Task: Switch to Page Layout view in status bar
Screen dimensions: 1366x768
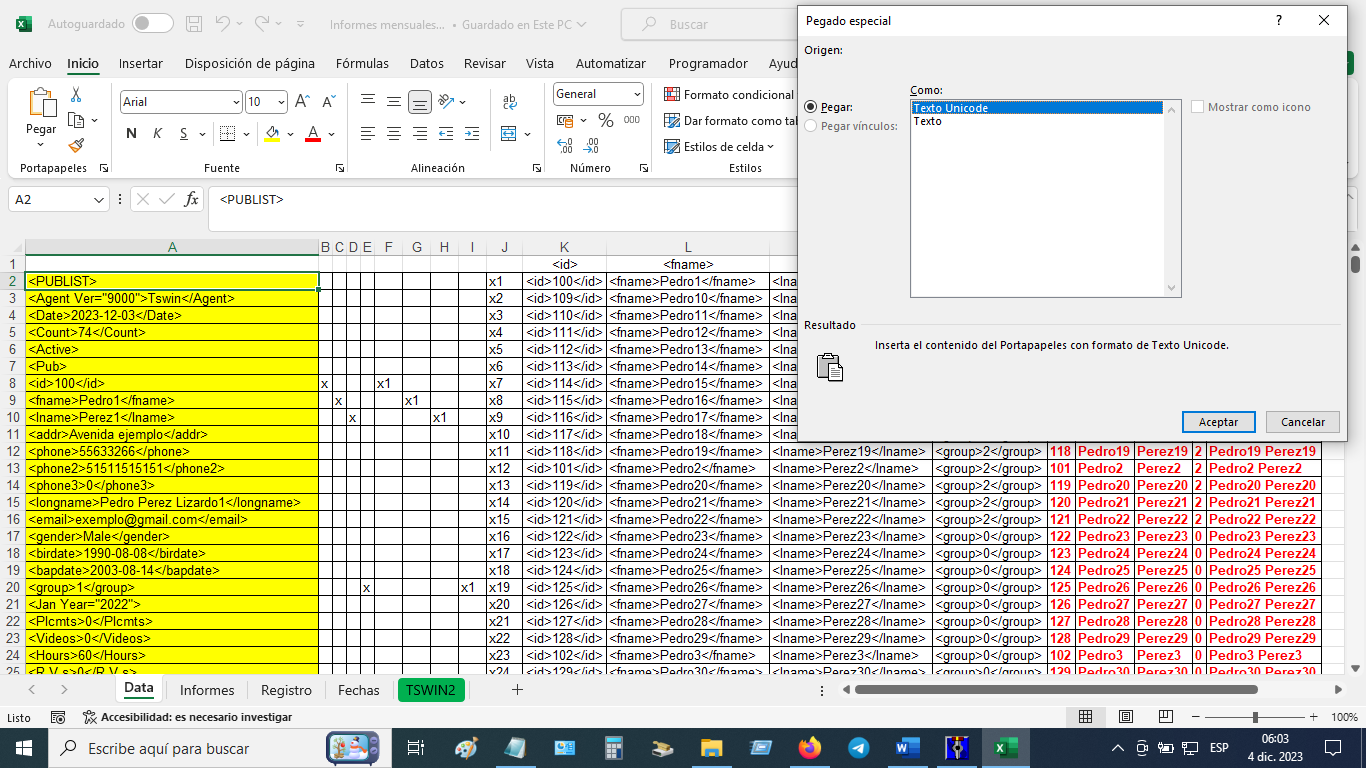Action: point(1126,717)
